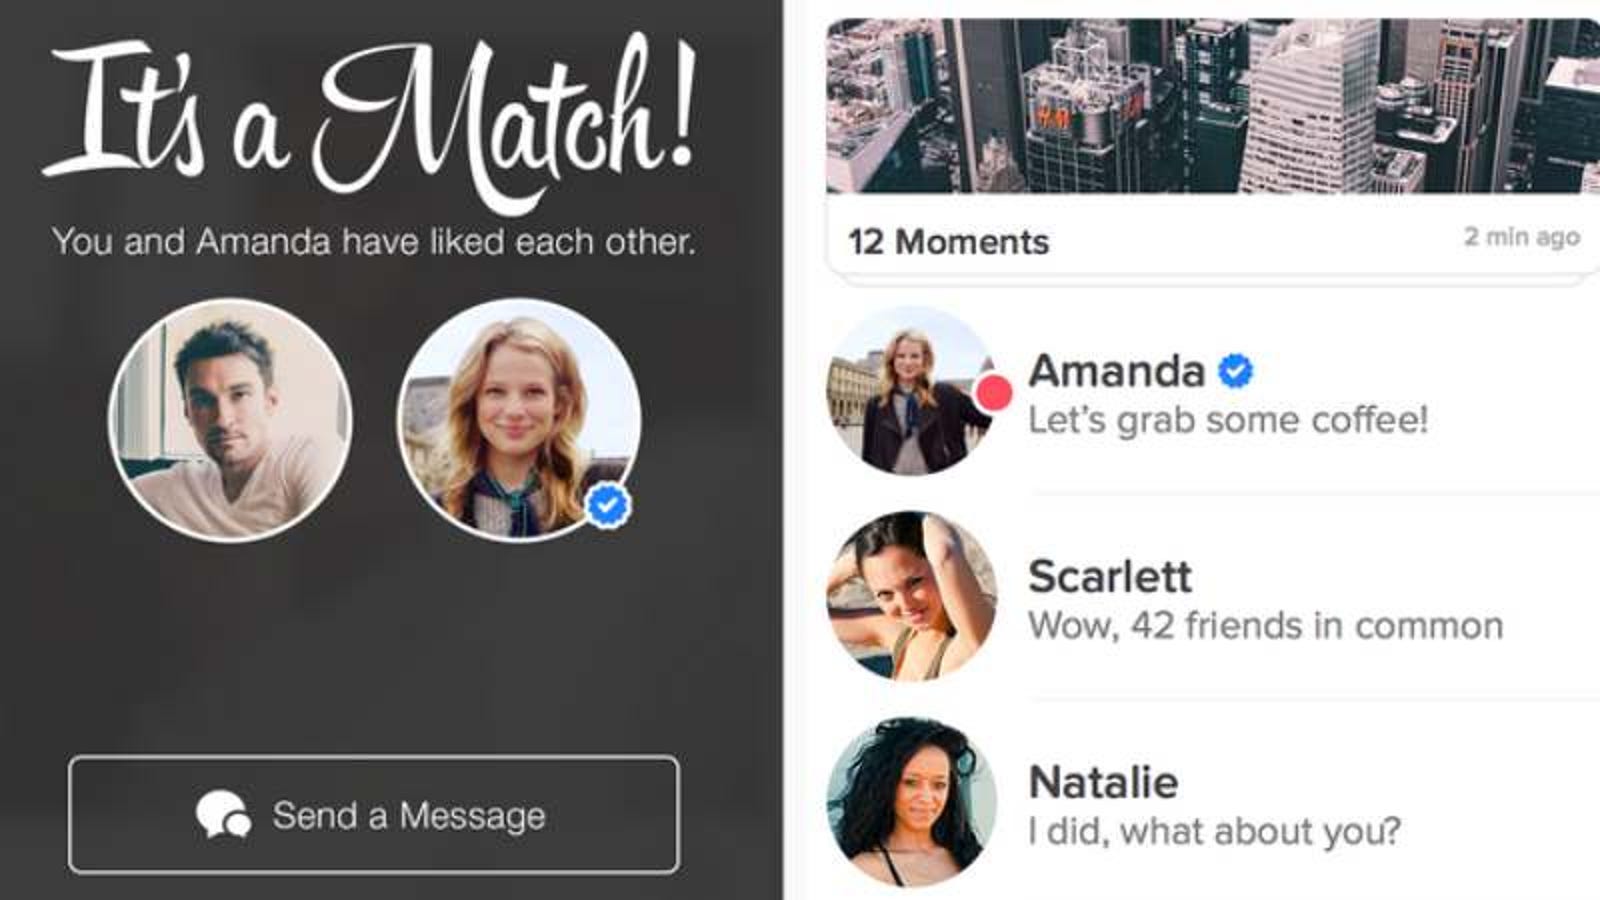Click the "2 min ago" timestamp on Moments

1522,237
